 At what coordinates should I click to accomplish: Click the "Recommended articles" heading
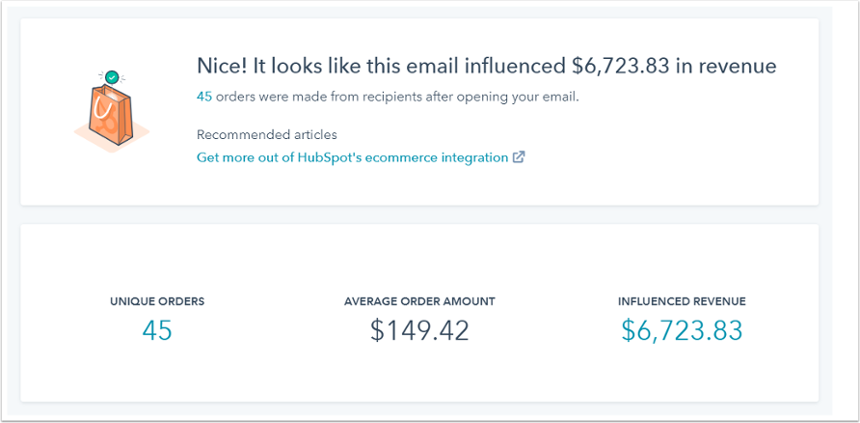pyautogui.click(x=267, y=135)
